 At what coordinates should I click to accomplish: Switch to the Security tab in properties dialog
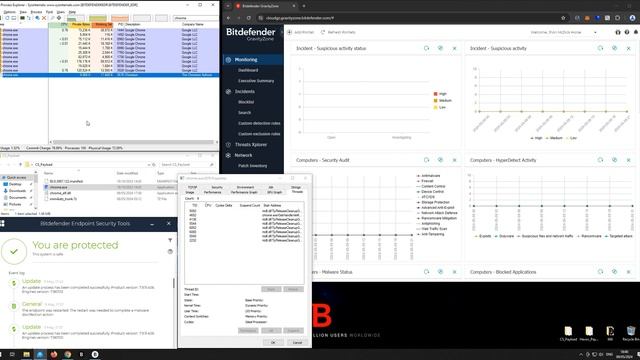click(217, 187)
